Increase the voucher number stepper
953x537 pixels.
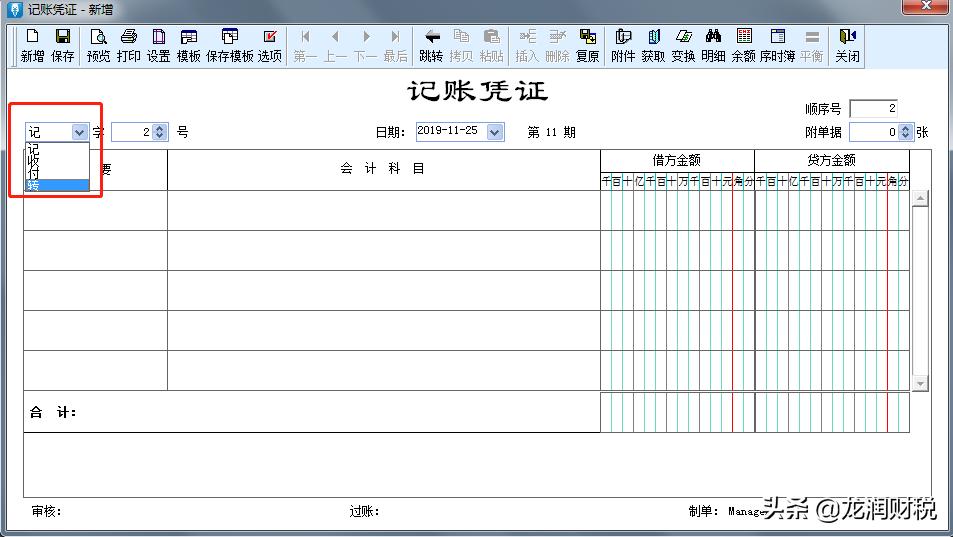[x=160, y=128]
